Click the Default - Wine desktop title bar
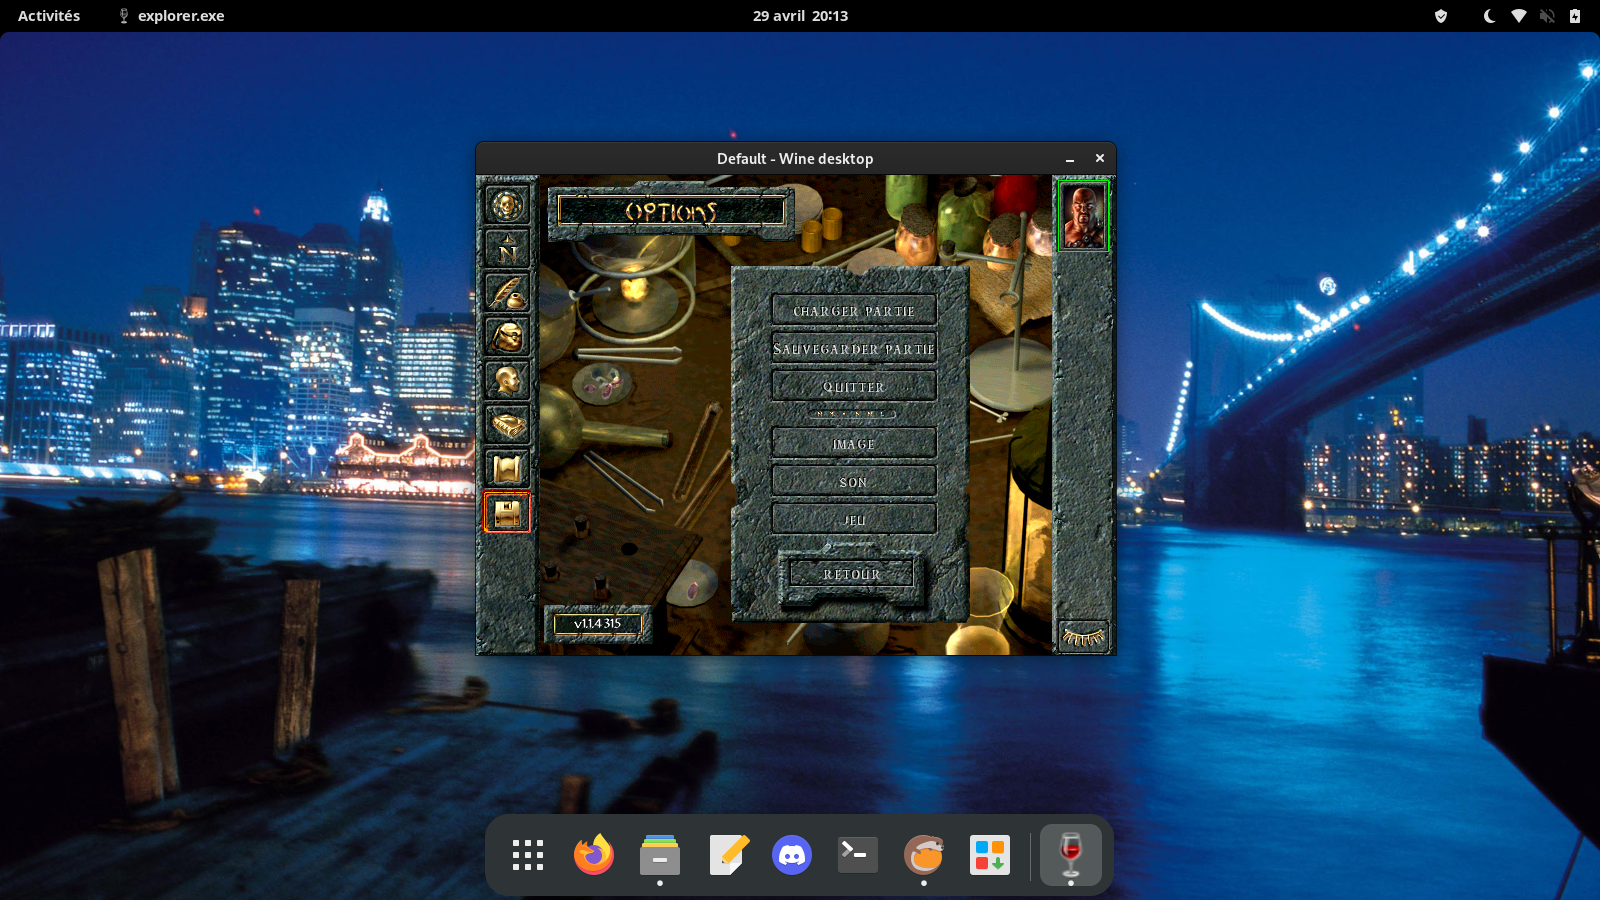Viewport: 1600px width, 900px height. (795, 159)
